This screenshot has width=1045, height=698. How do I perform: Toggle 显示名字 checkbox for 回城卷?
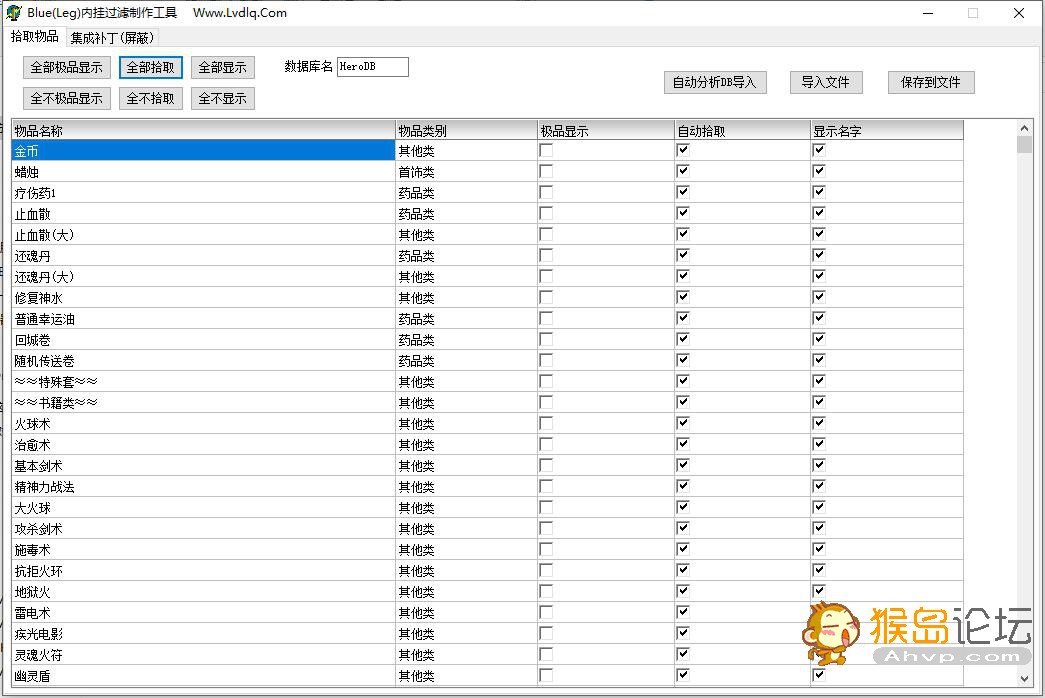click(819, 340)
